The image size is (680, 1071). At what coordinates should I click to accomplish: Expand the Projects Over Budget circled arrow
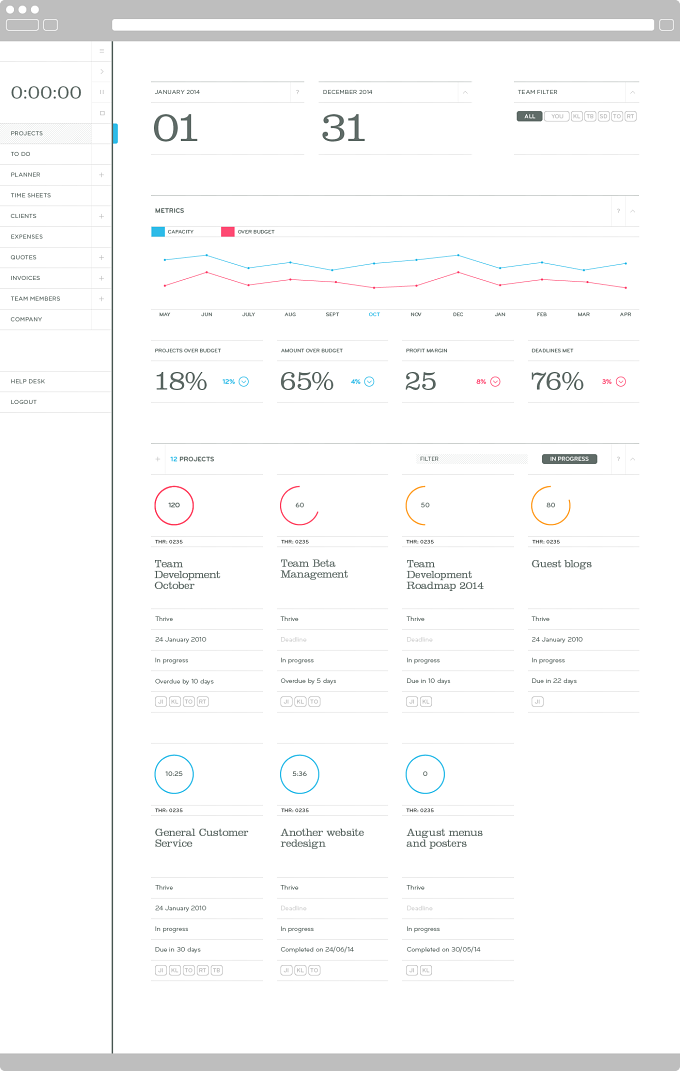(x=244, y=382)
